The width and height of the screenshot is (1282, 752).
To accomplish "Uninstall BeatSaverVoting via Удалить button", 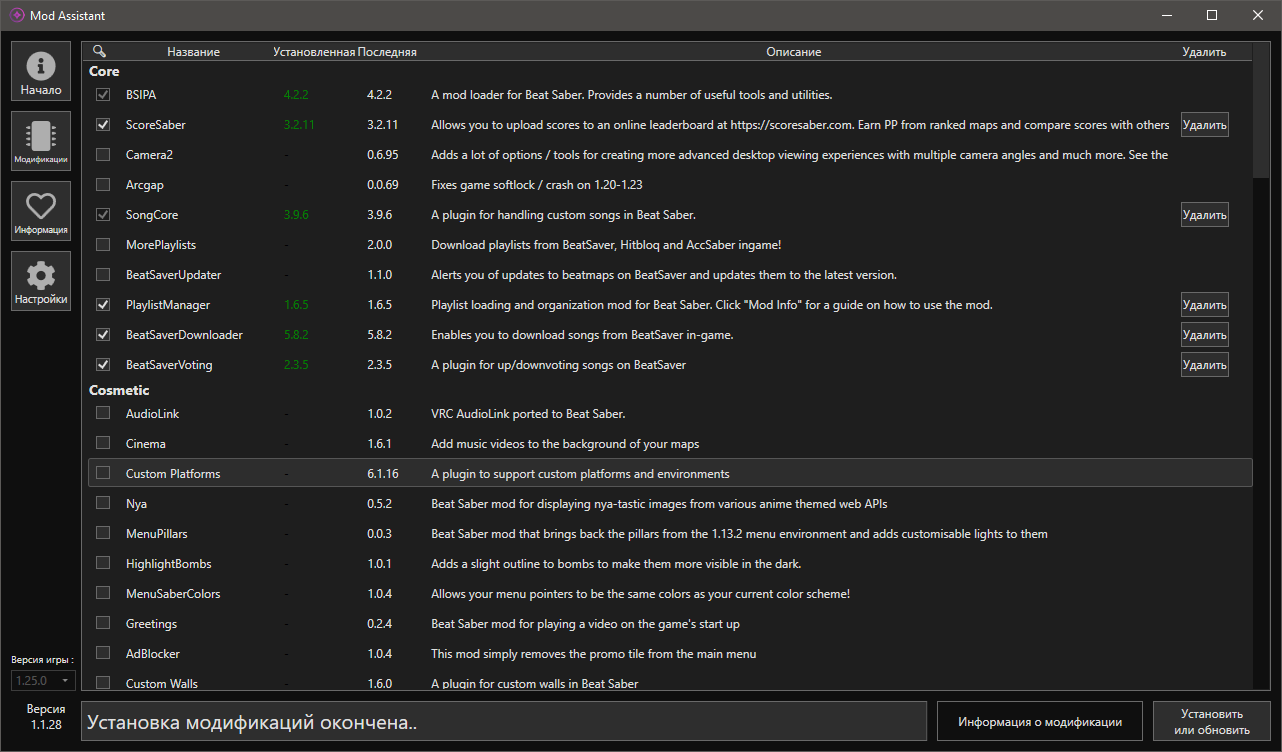I will [1204, 365].
